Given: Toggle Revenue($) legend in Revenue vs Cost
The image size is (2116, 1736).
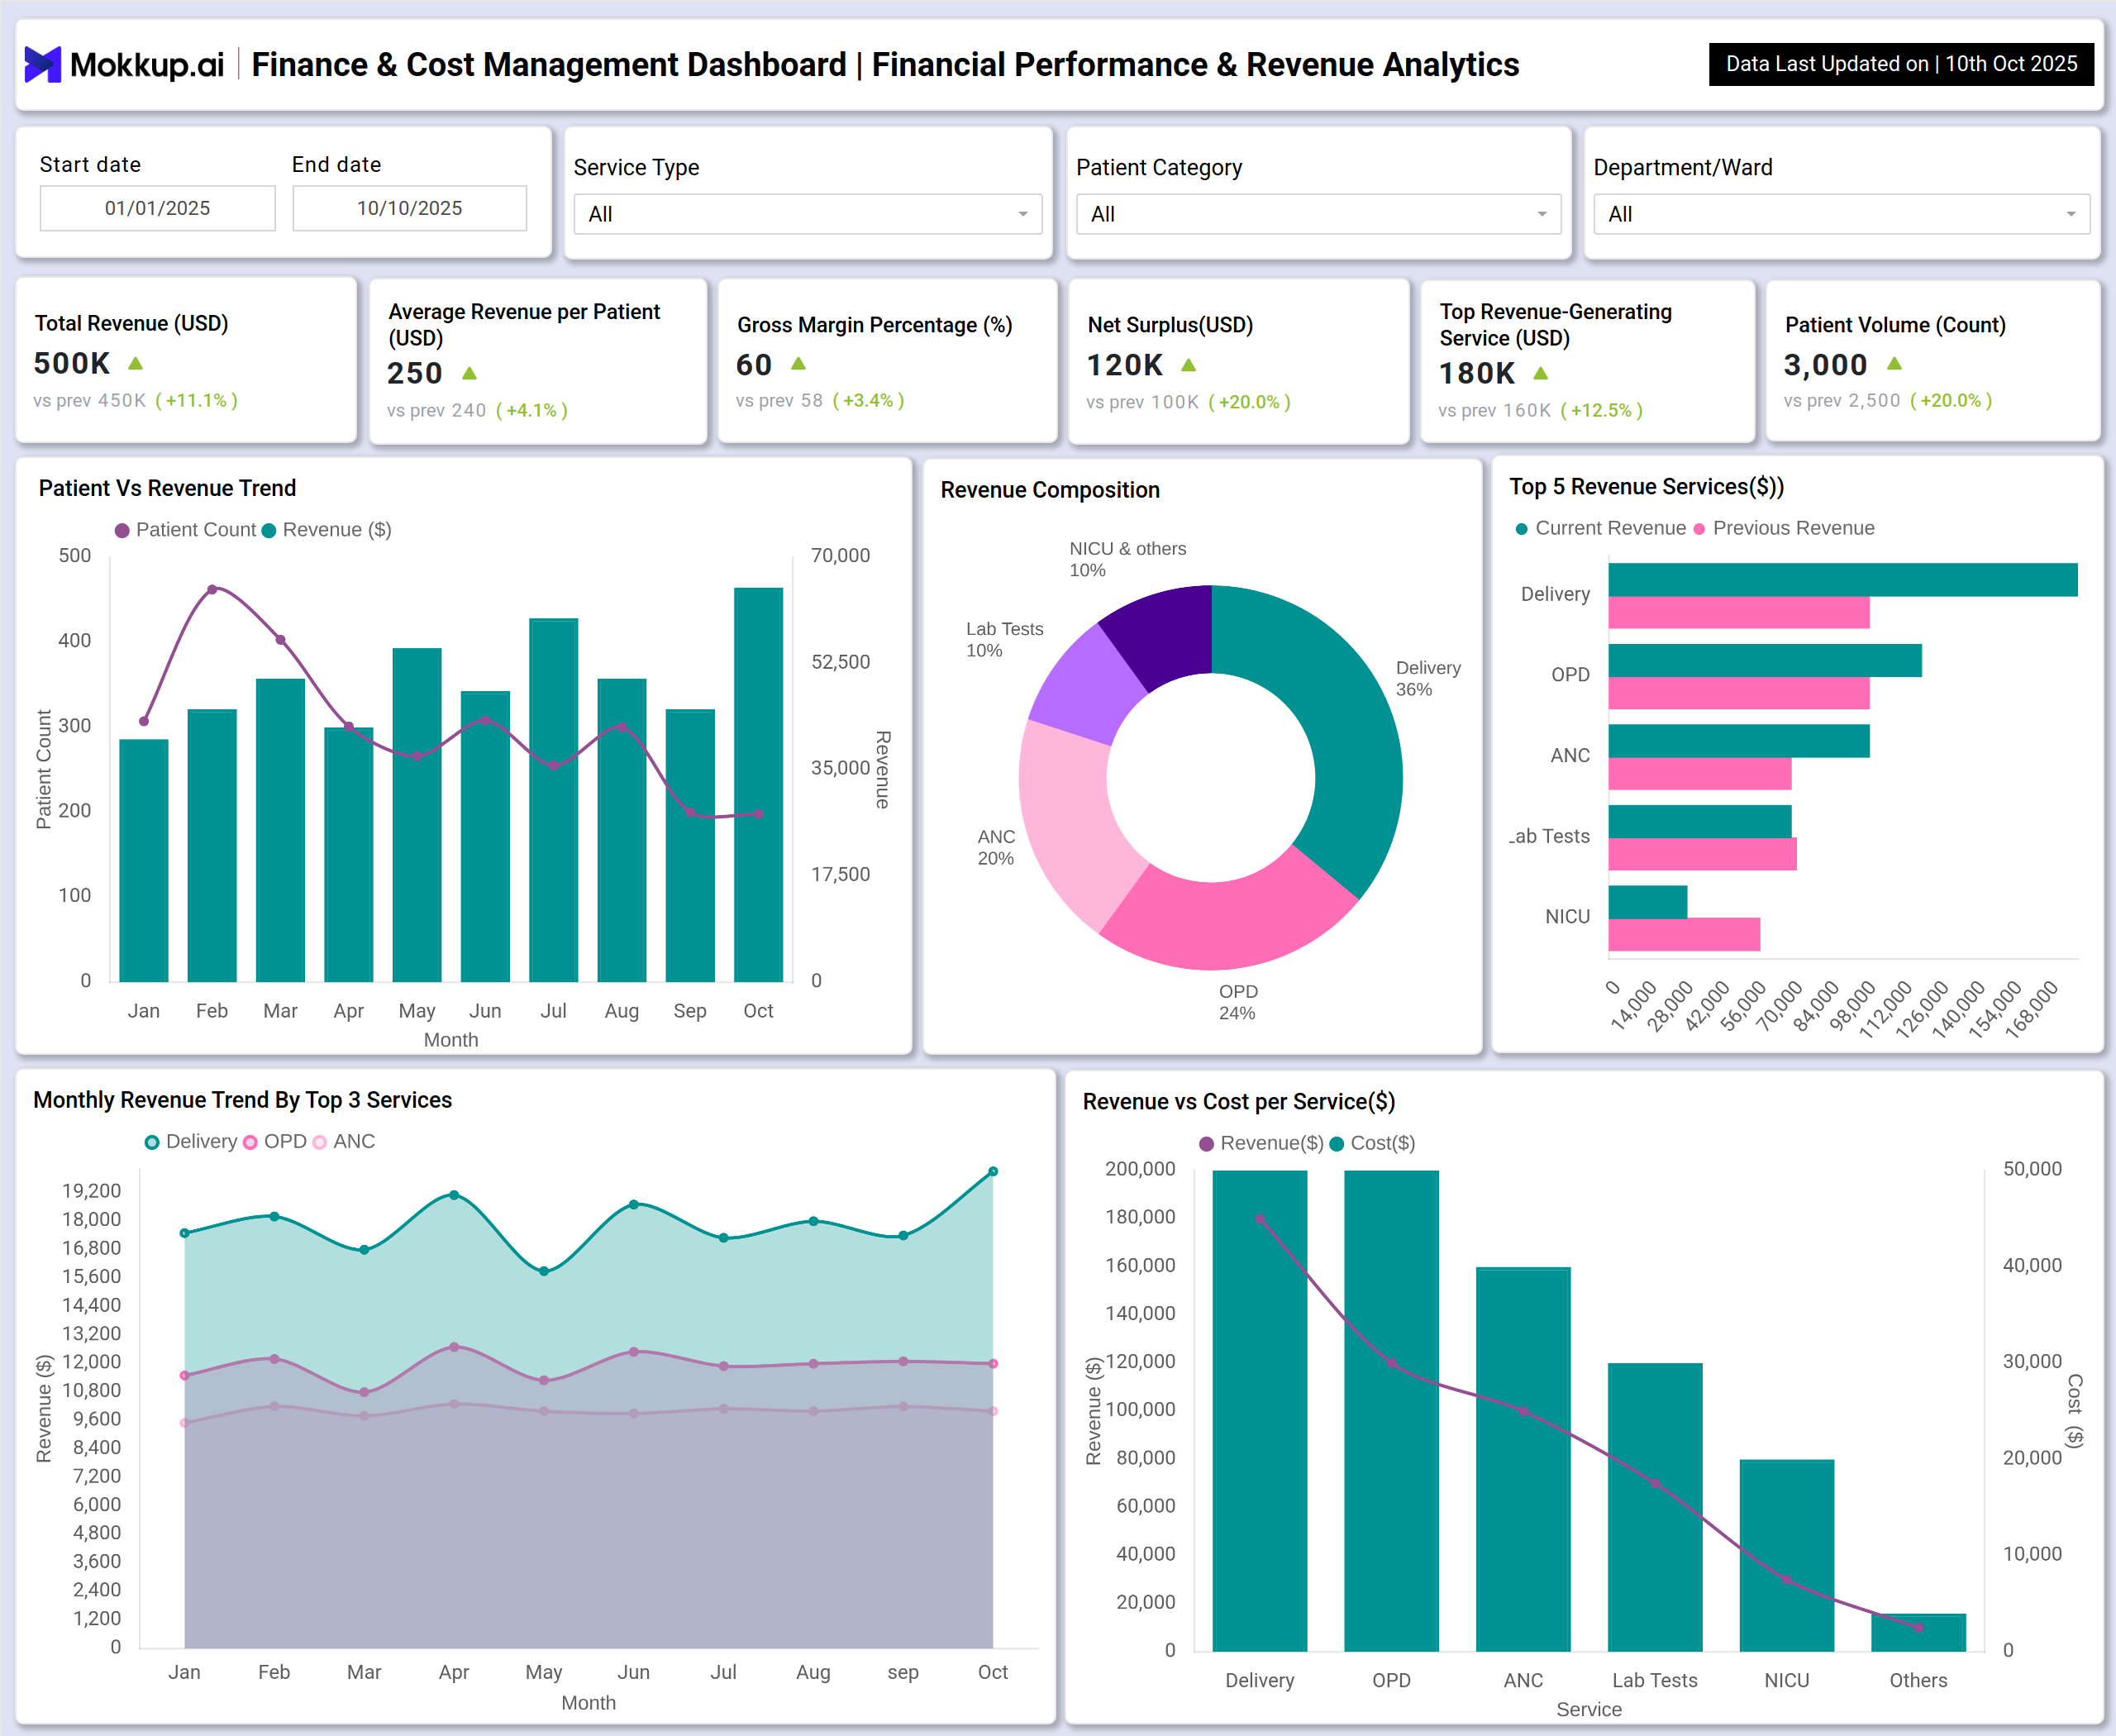Looking at the screenshot, I should 1261,1143.
